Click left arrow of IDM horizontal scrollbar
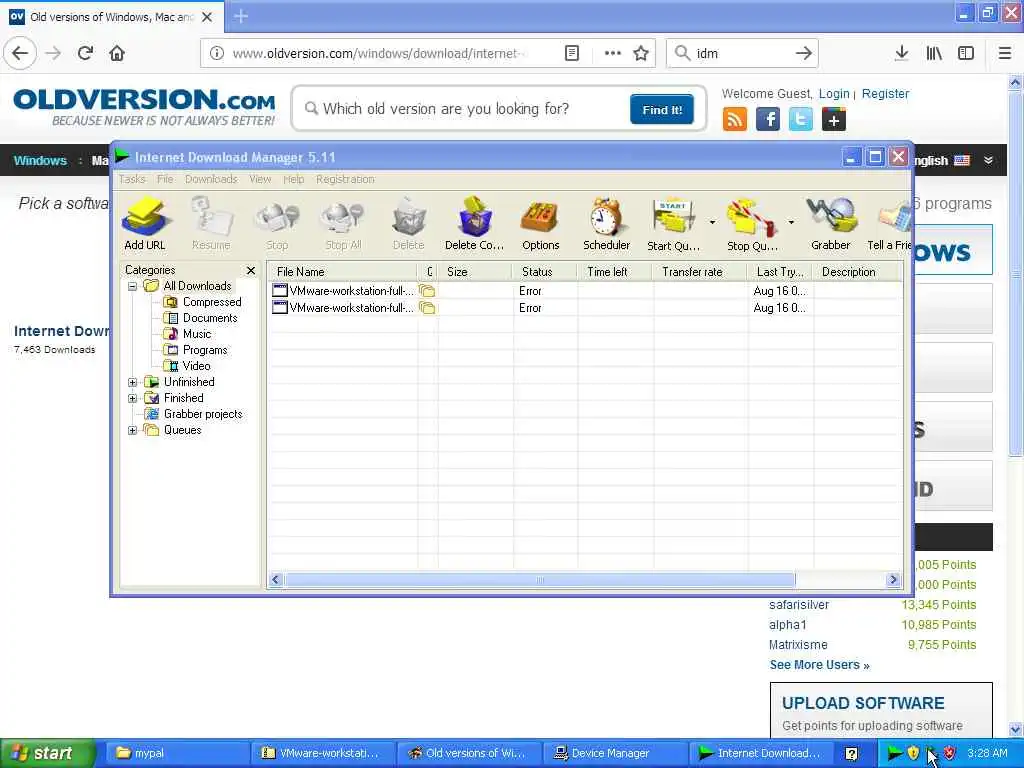 pos(276,580)
